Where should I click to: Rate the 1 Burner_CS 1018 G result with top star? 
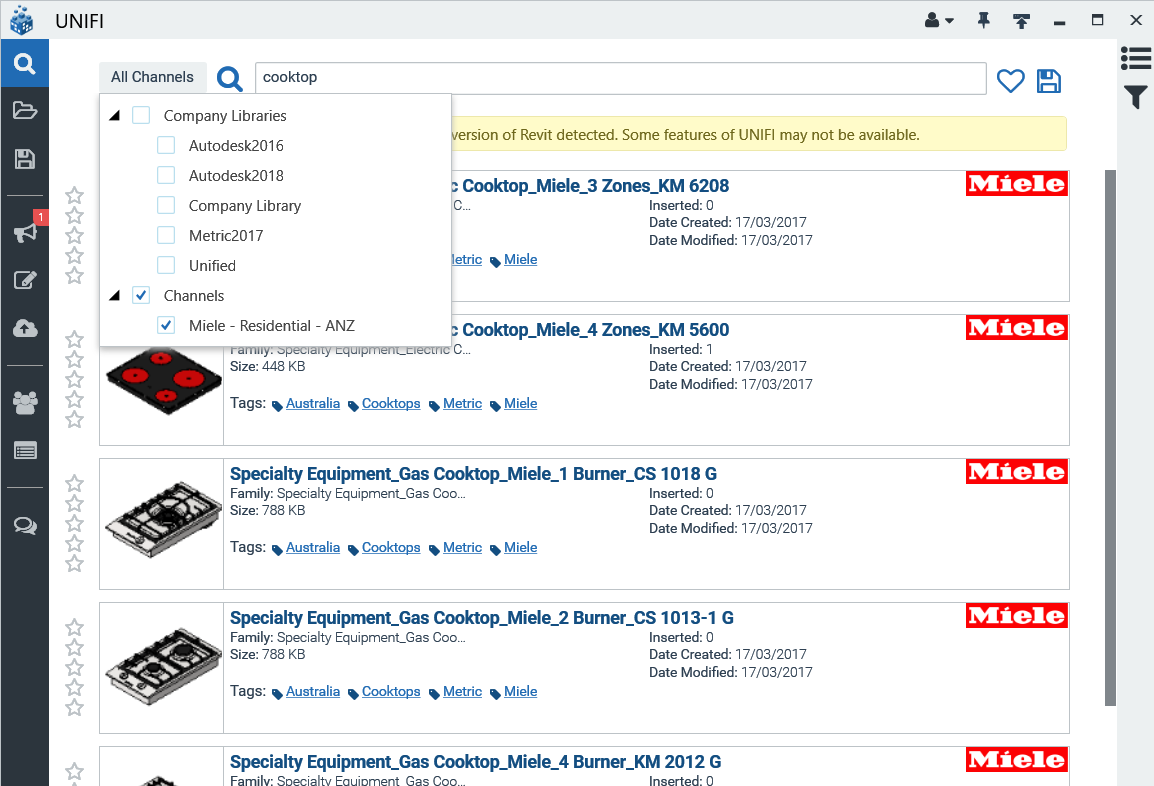[74, 484]
